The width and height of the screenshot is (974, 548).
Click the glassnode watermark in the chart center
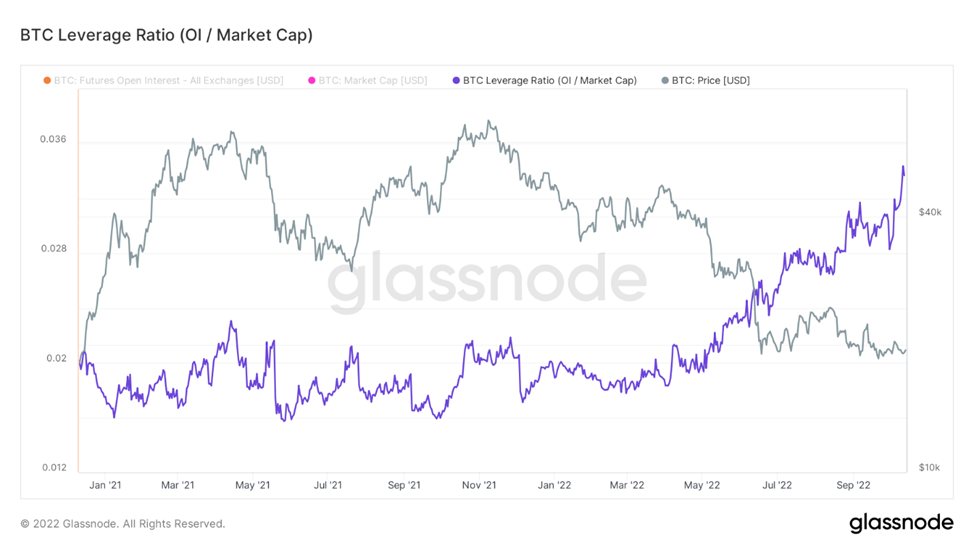tap(487, 281)
